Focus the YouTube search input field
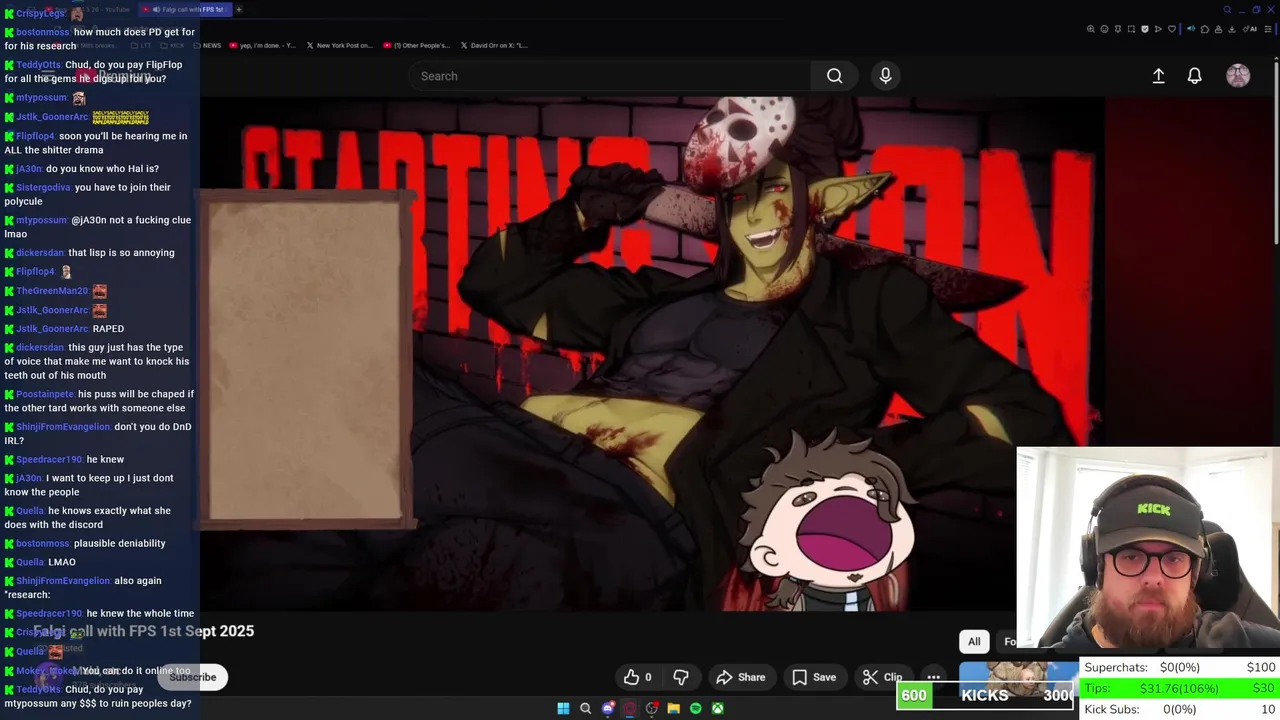1280x720 pixels. [x=610, y=76]
